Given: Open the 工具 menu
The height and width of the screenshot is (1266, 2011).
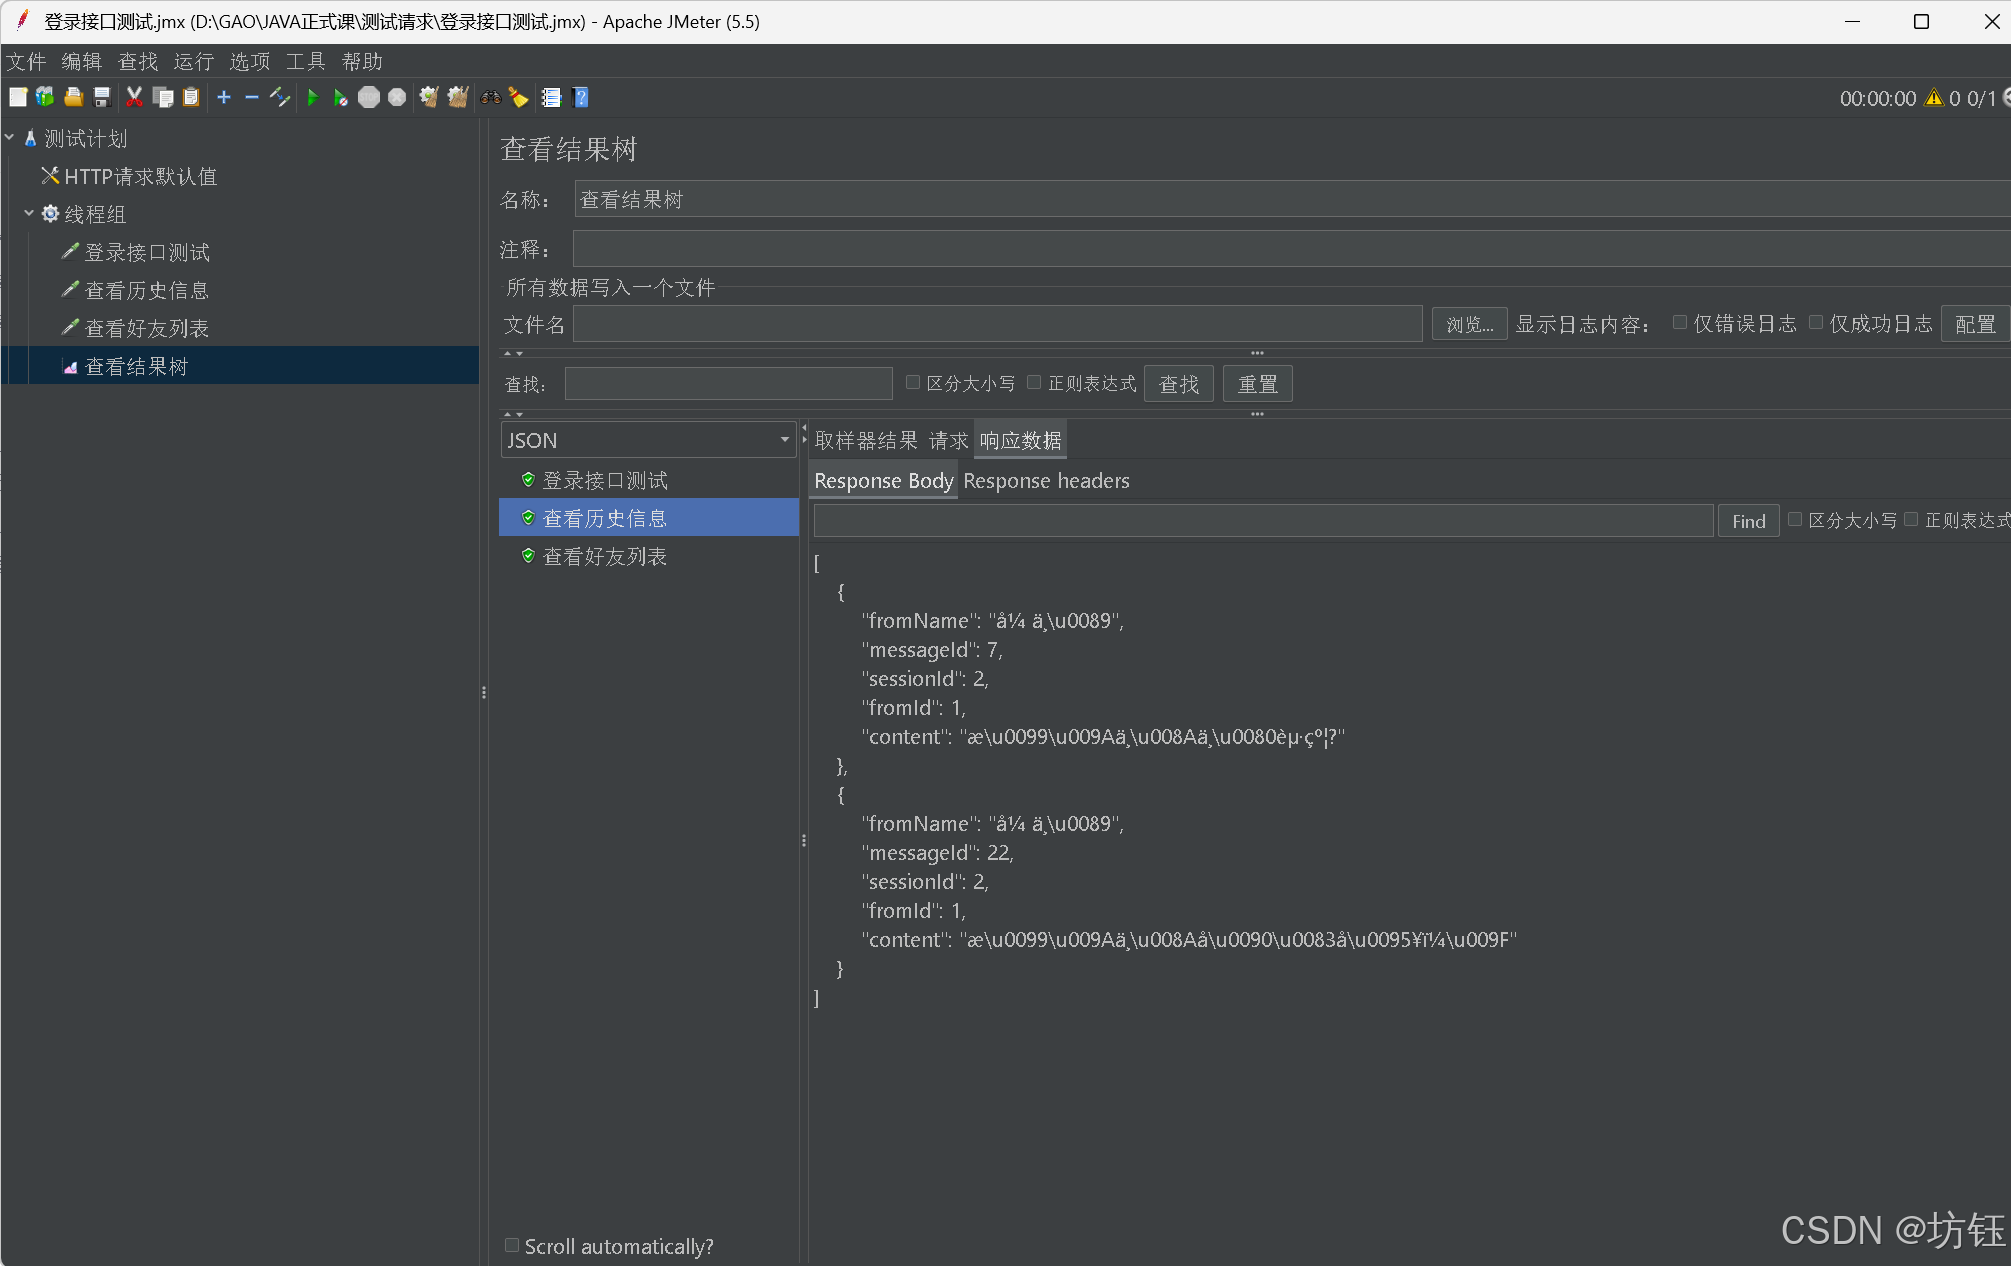Looking at the screenshot, I should click(306, 62).
